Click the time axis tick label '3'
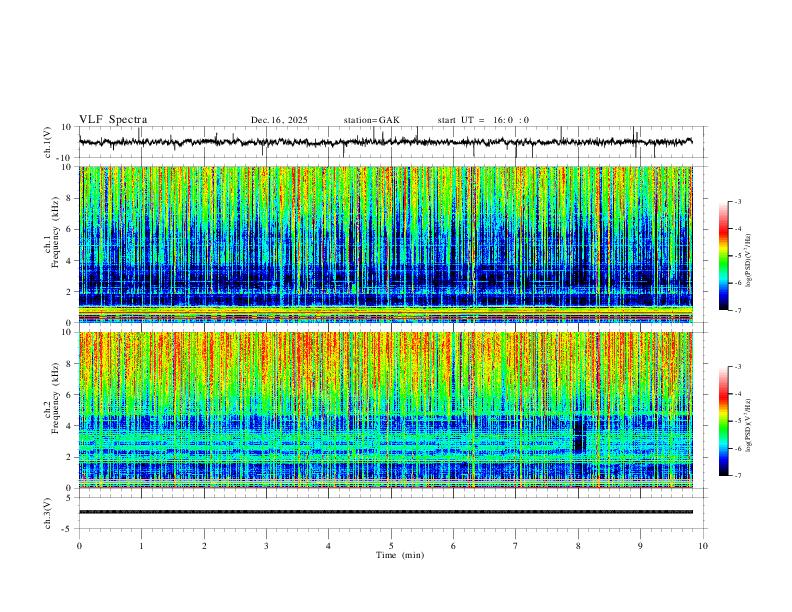This screenshot has height=612, width=792. click(266, 546)
